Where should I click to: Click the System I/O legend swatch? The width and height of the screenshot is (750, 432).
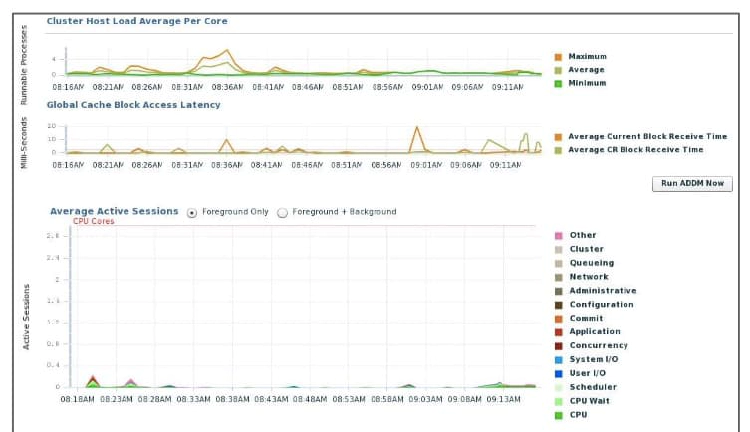click(558, 360)
